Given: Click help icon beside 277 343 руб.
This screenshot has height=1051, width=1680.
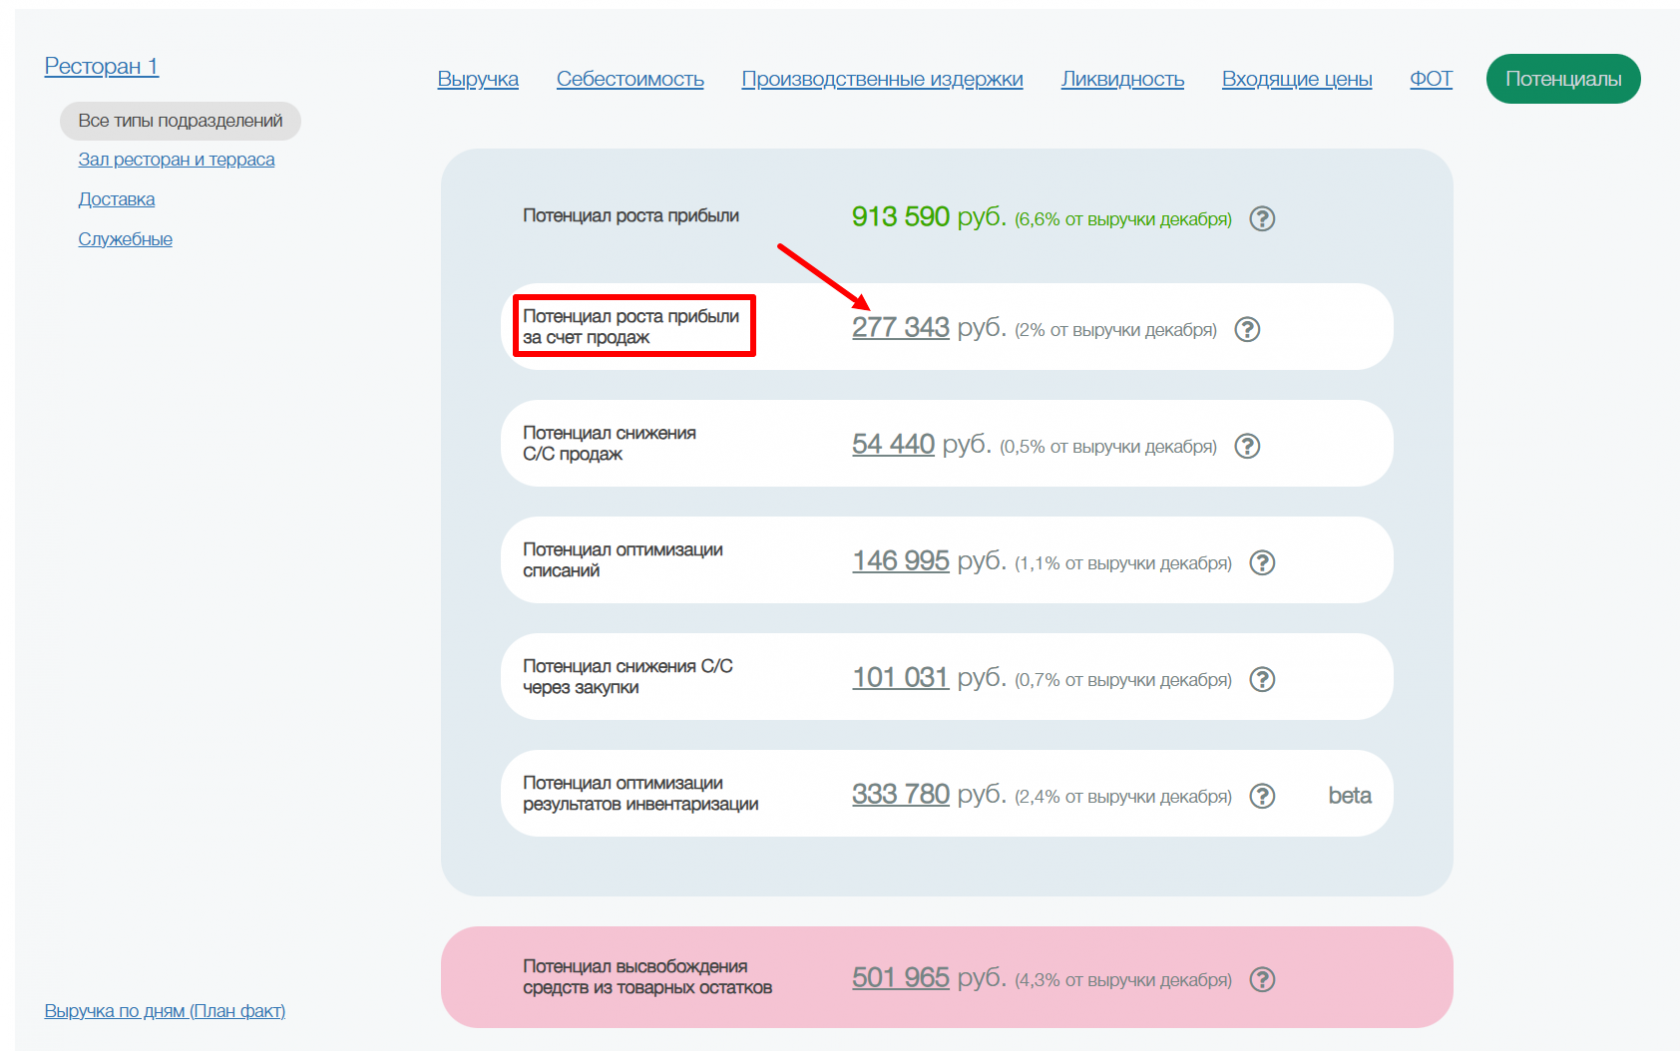Looking at the screenshot, I should click(x=1247, y=329).
